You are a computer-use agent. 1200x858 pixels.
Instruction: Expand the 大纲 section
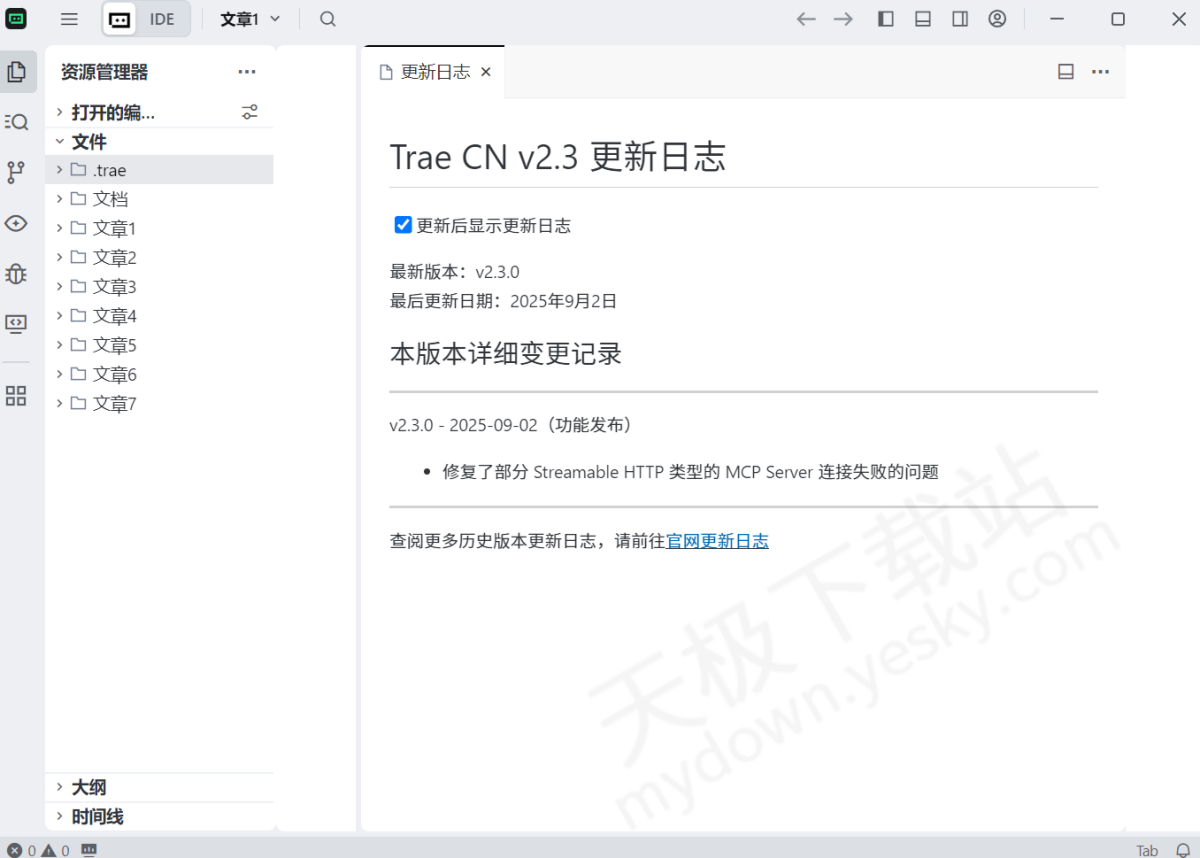coord(89,787)
